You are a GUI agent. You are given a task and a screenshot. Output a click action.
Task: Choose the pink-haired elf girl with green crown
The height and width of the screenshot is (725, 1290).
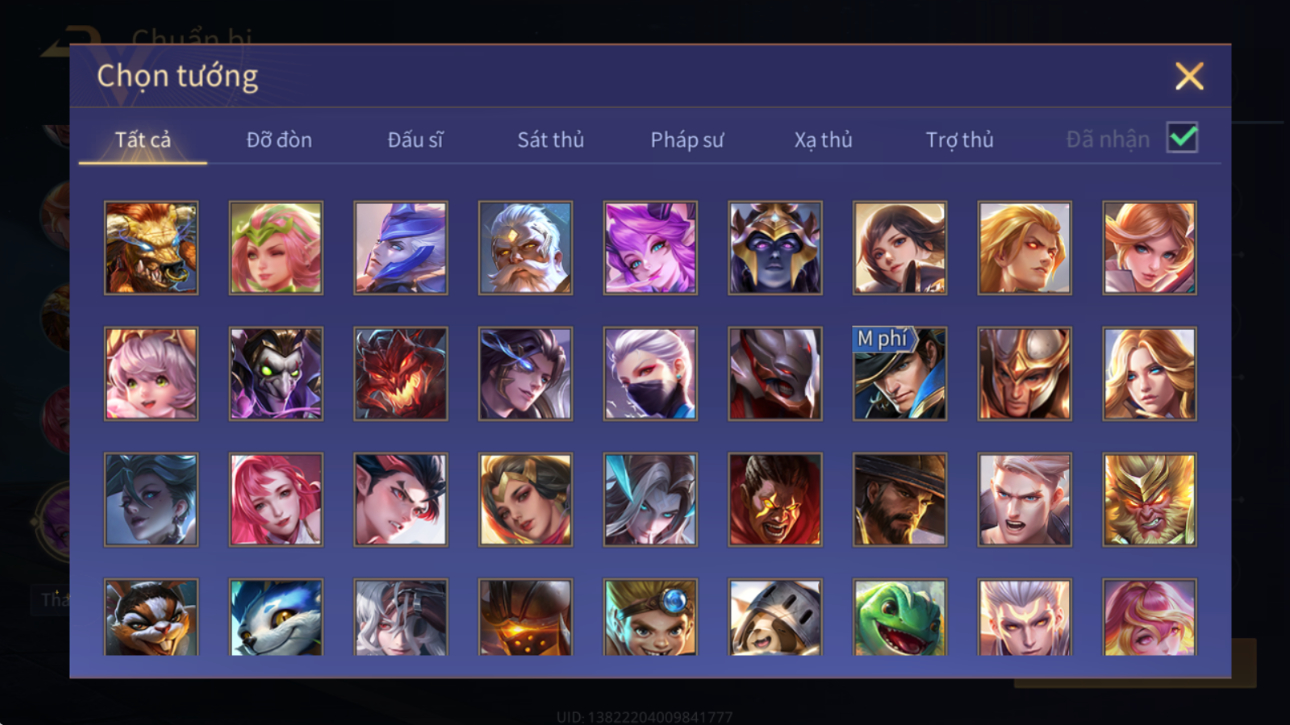276,248
